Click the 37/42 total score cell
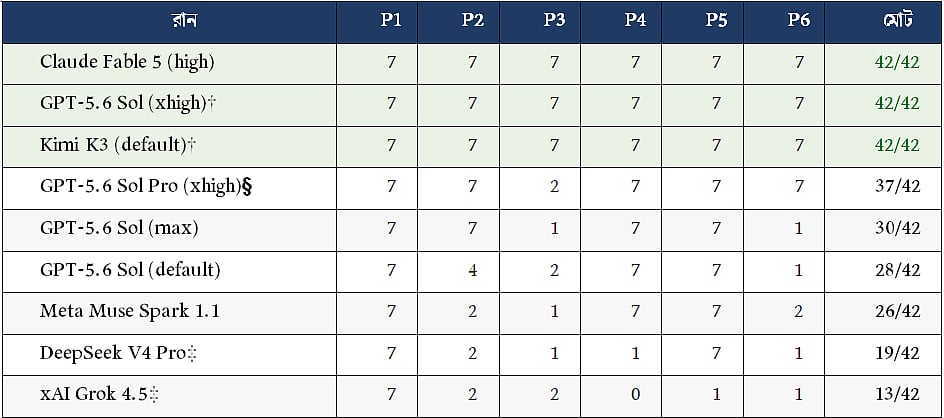Screen dimensions: 944x418 click(897, 187)
